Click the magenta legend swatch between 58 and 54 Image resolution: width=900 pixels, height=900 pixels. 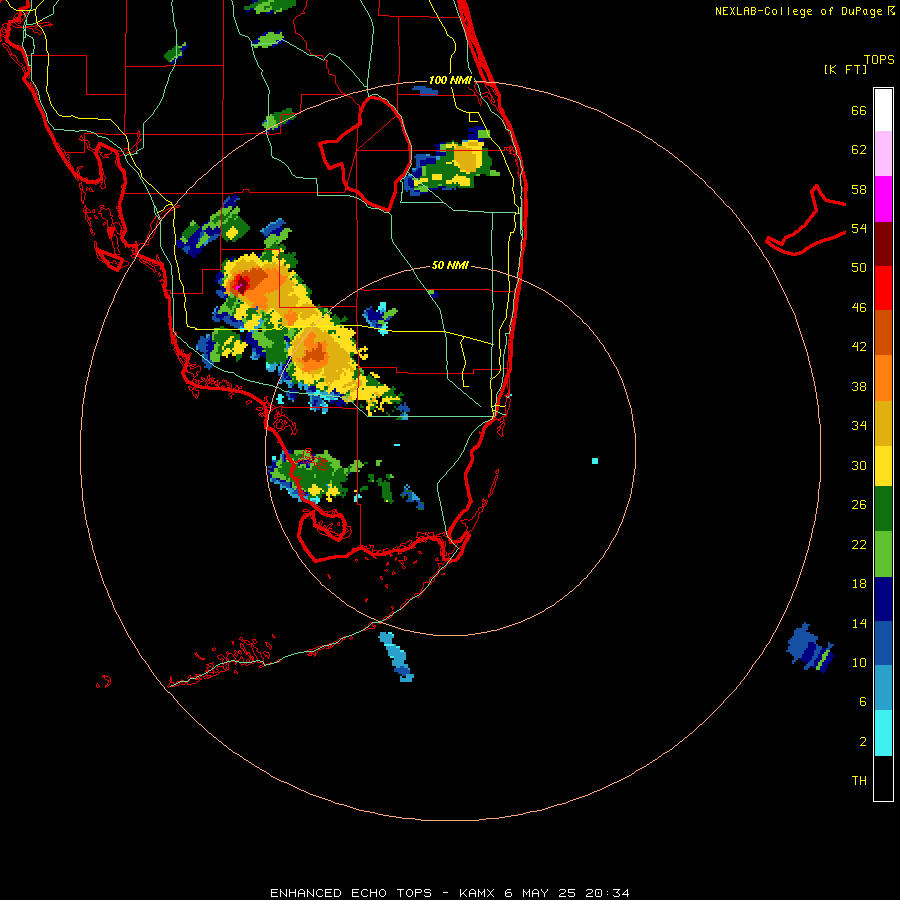(883, 199)
